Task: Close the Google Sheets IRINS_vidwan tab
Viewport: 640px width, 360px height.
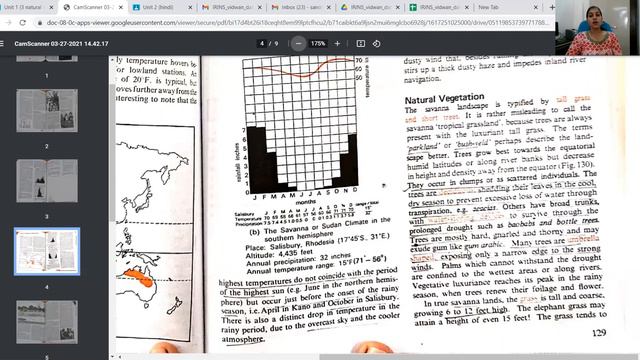Action: coord(467,7)
